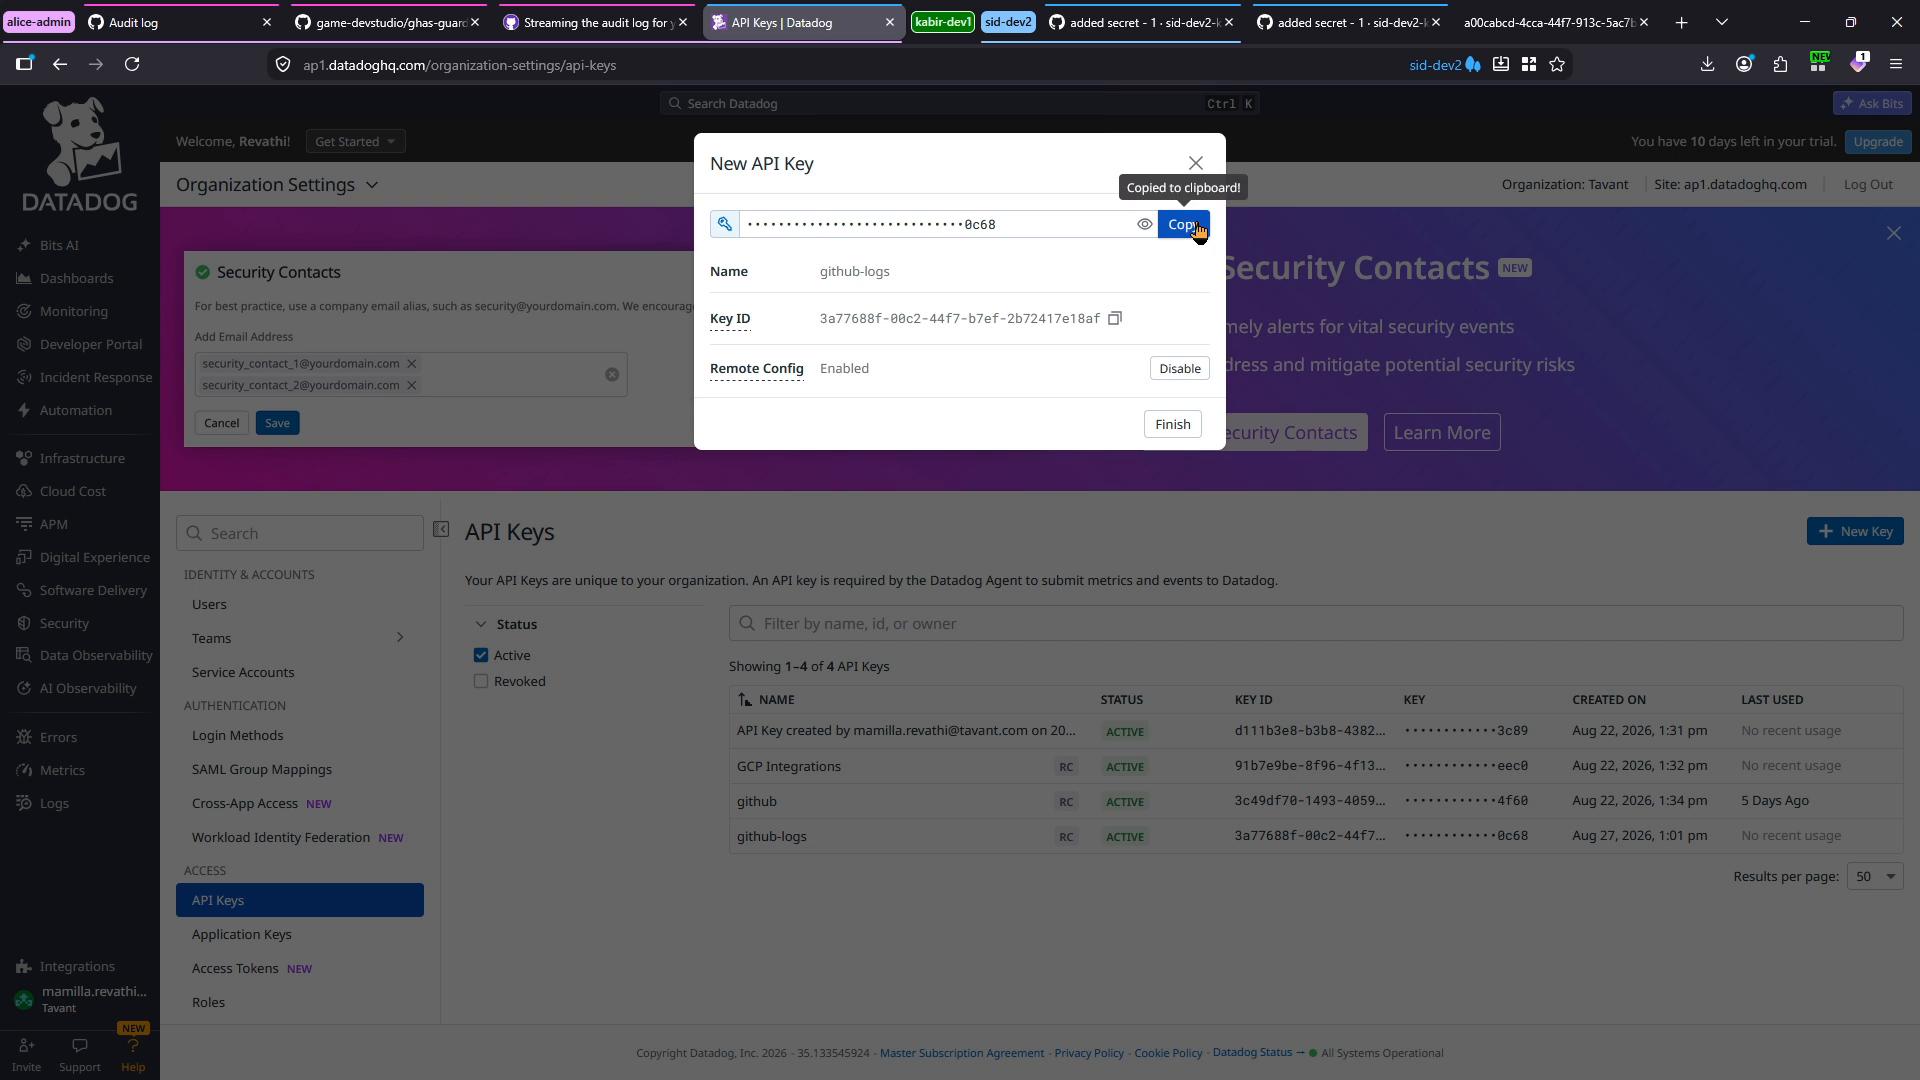Click the Invite icon
The height and width of the screenshot is (1080, 1920).
[26, 1045]
